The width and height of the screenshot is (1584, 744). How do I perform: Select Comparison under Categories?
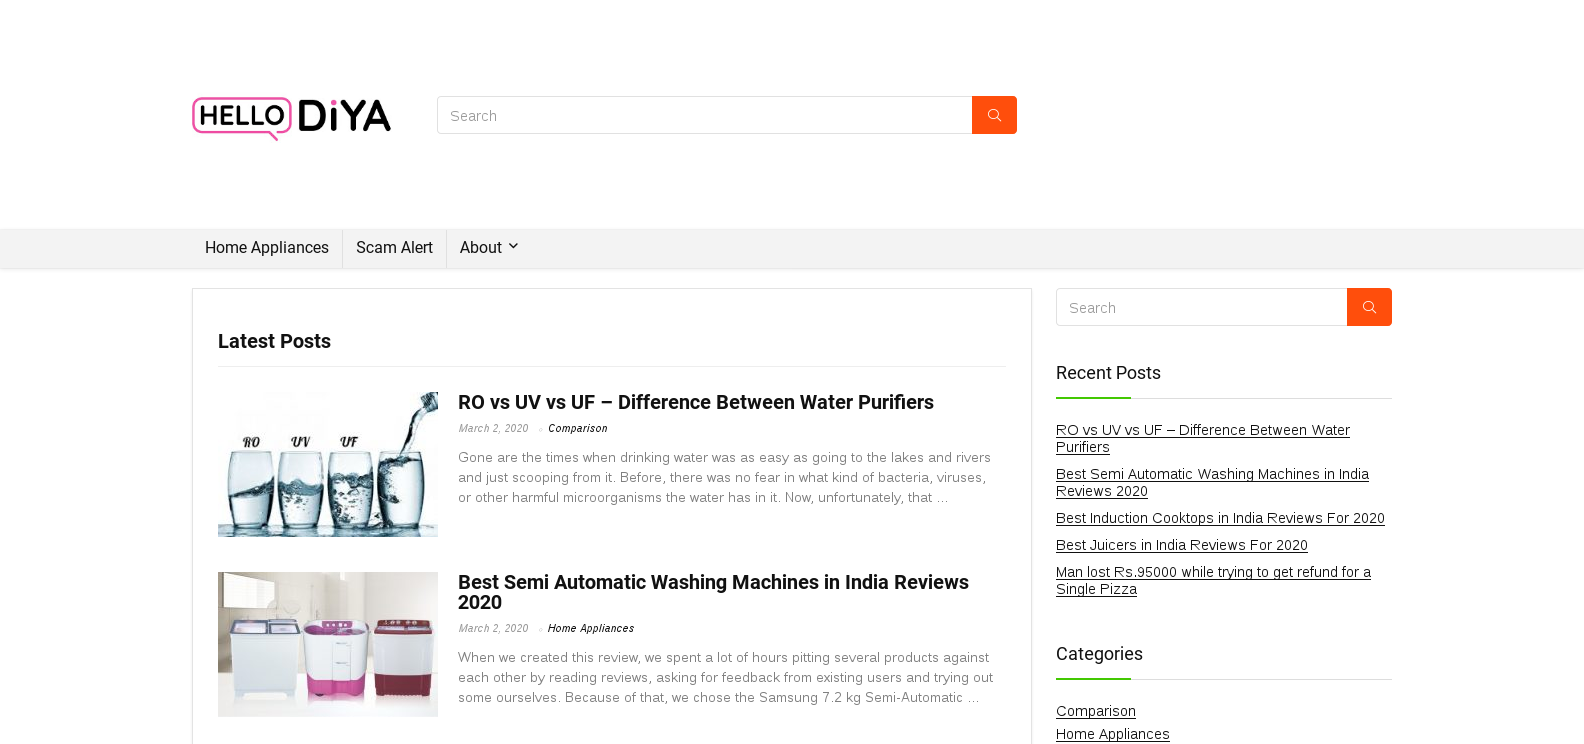pos(1095,711)
